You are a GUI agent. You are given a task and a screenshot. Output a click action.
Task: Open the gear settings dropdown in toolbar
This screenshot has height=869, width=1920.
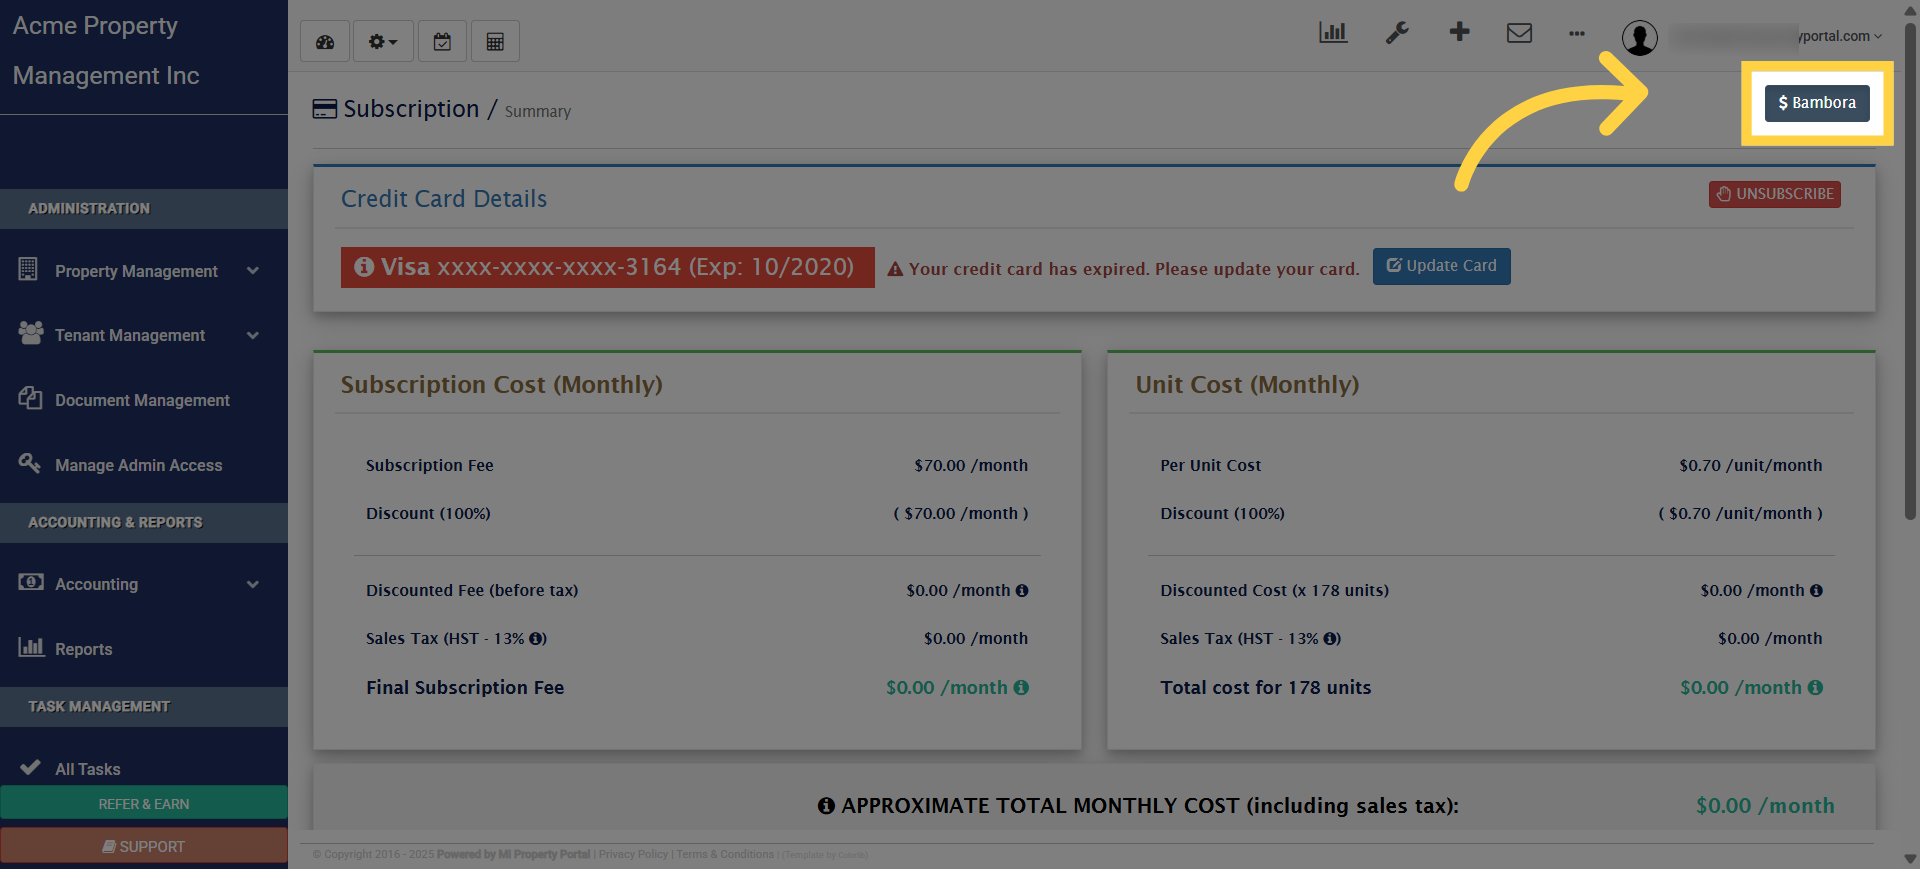[383, 42]
